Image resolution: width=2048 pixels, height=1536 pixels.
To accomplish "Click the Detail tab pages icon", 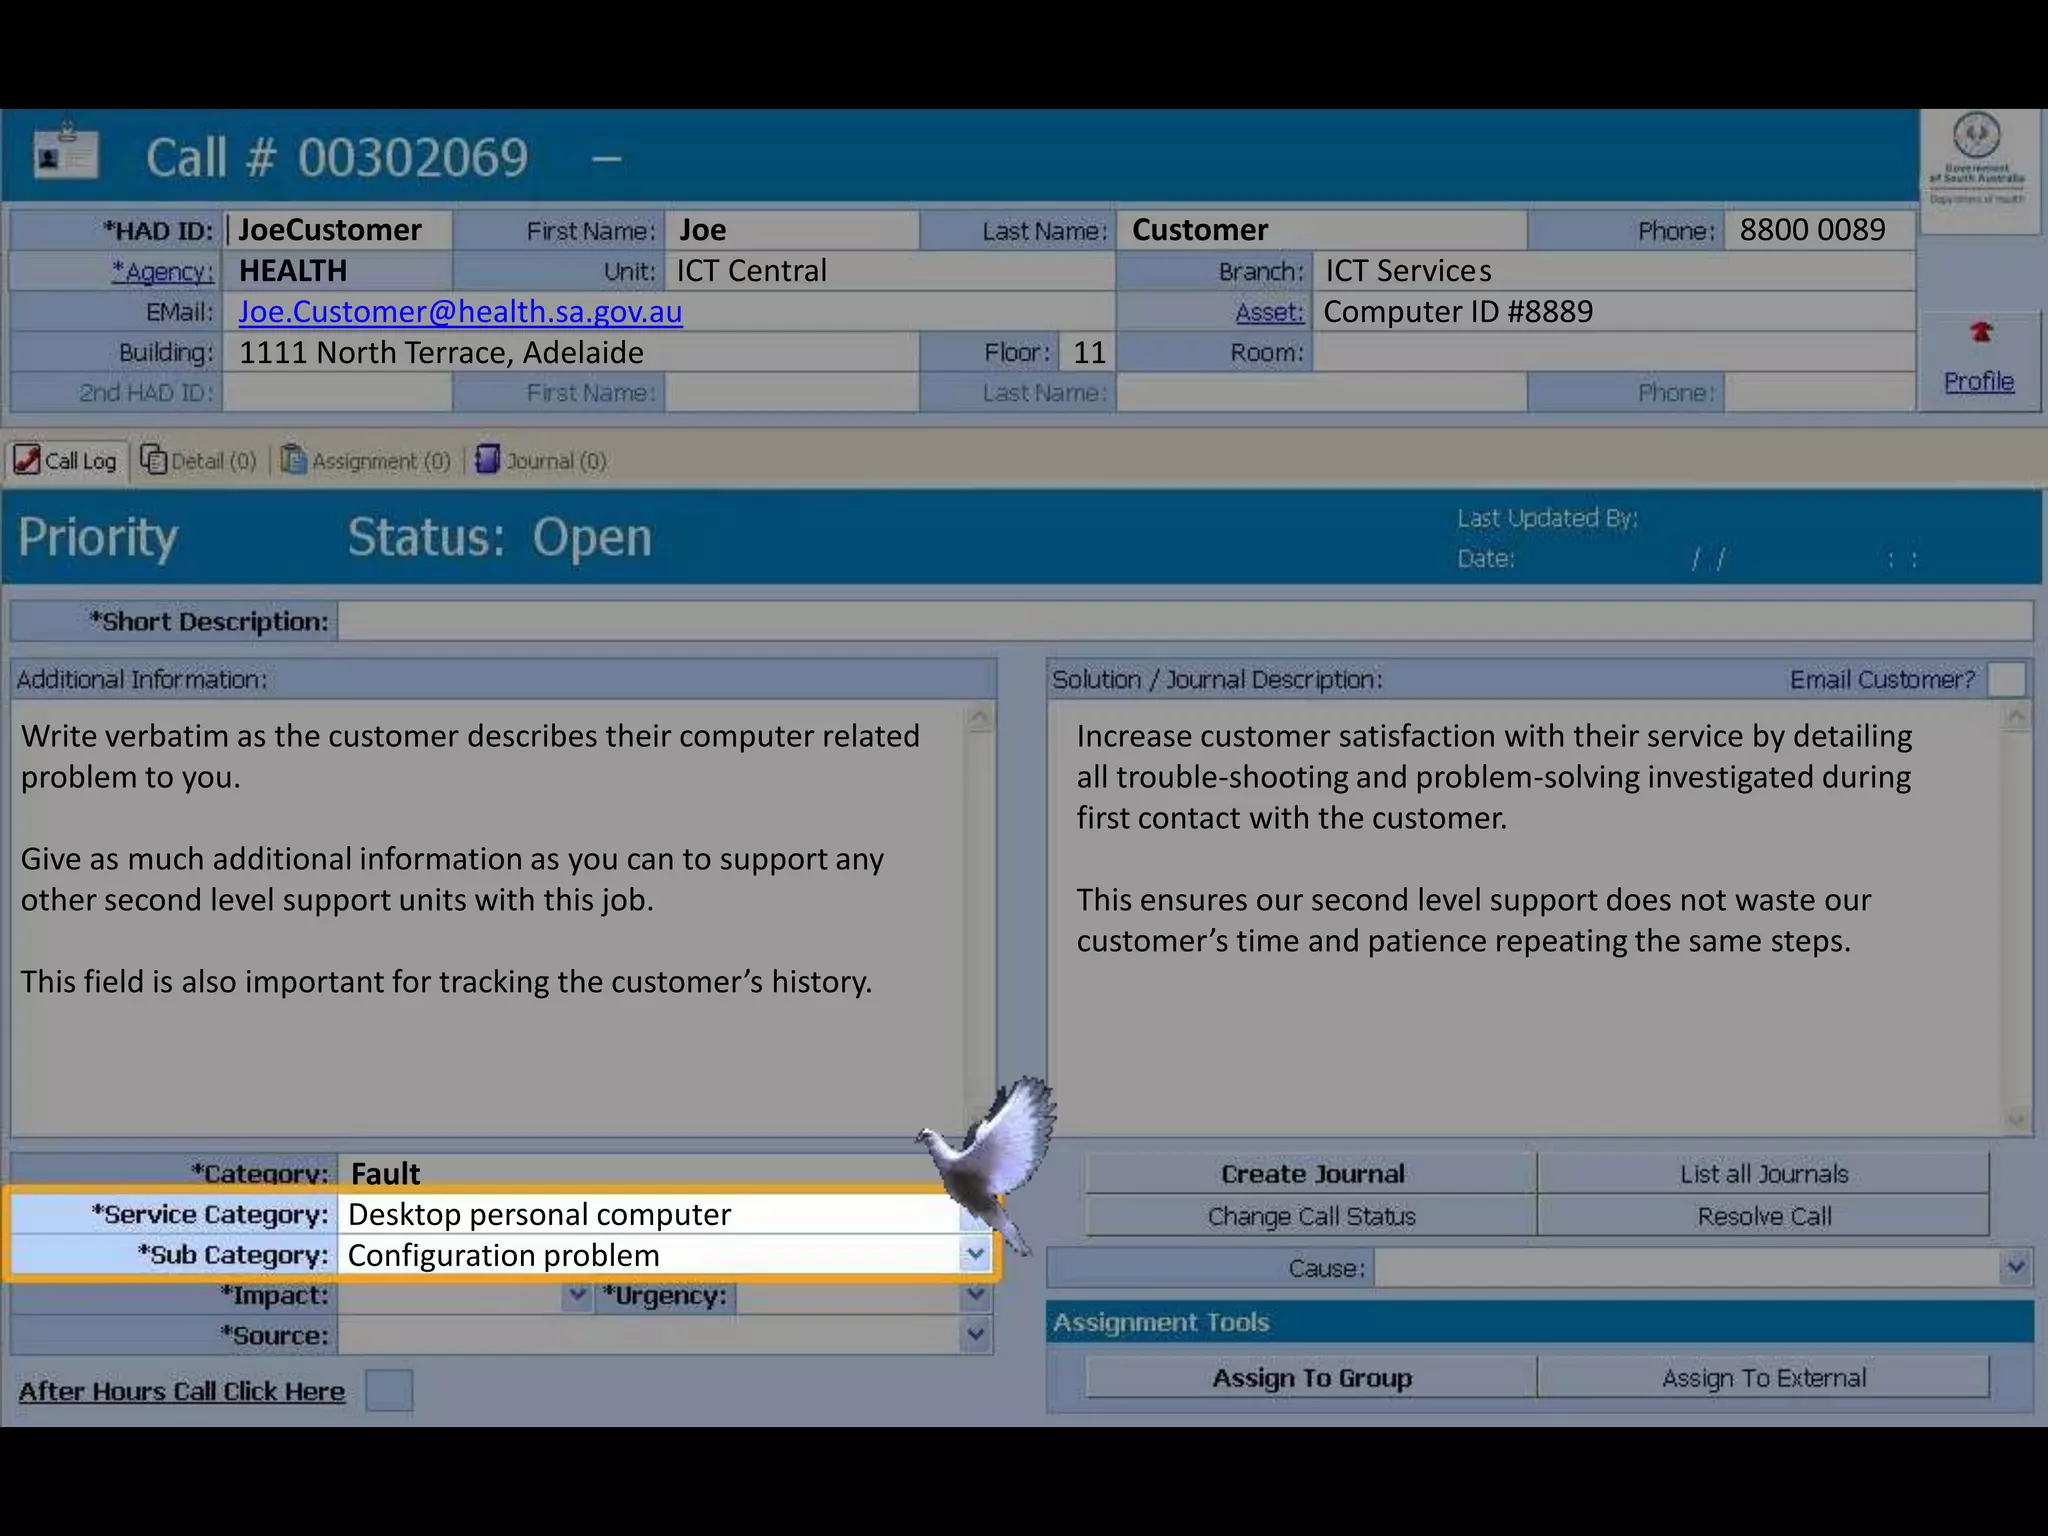I will pyautogui.click(x=153, y=460).
